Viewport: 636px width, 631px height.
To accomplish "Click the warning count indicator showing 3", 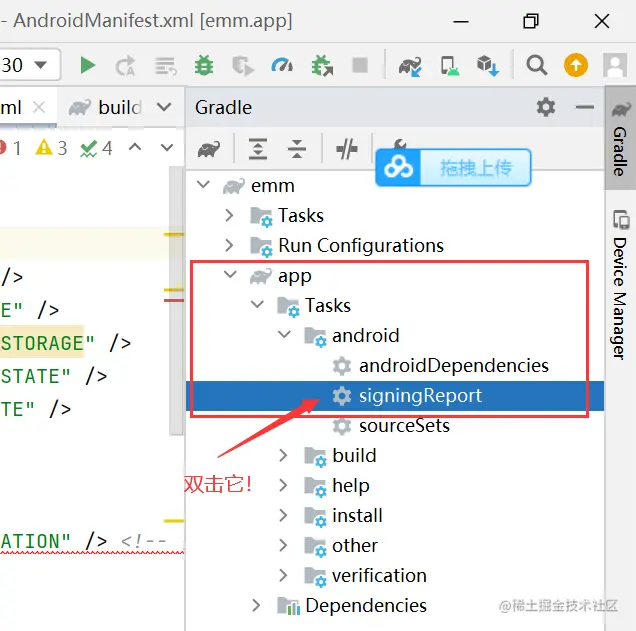I will point(51,148).
